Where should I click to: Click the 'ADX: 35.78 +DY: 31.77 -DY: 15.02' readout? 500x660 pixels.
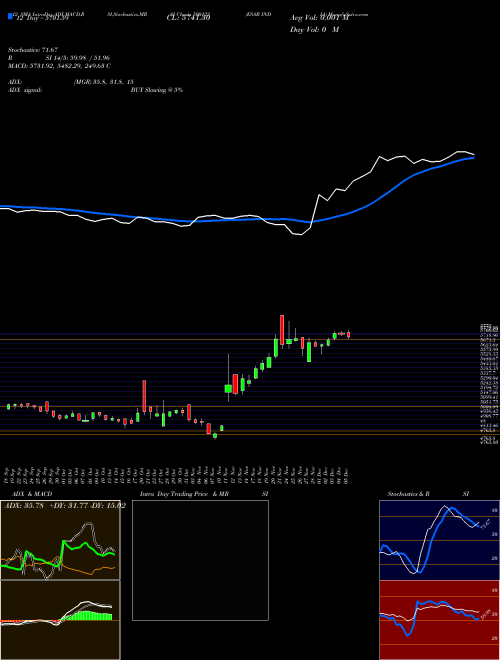(65, 505)
